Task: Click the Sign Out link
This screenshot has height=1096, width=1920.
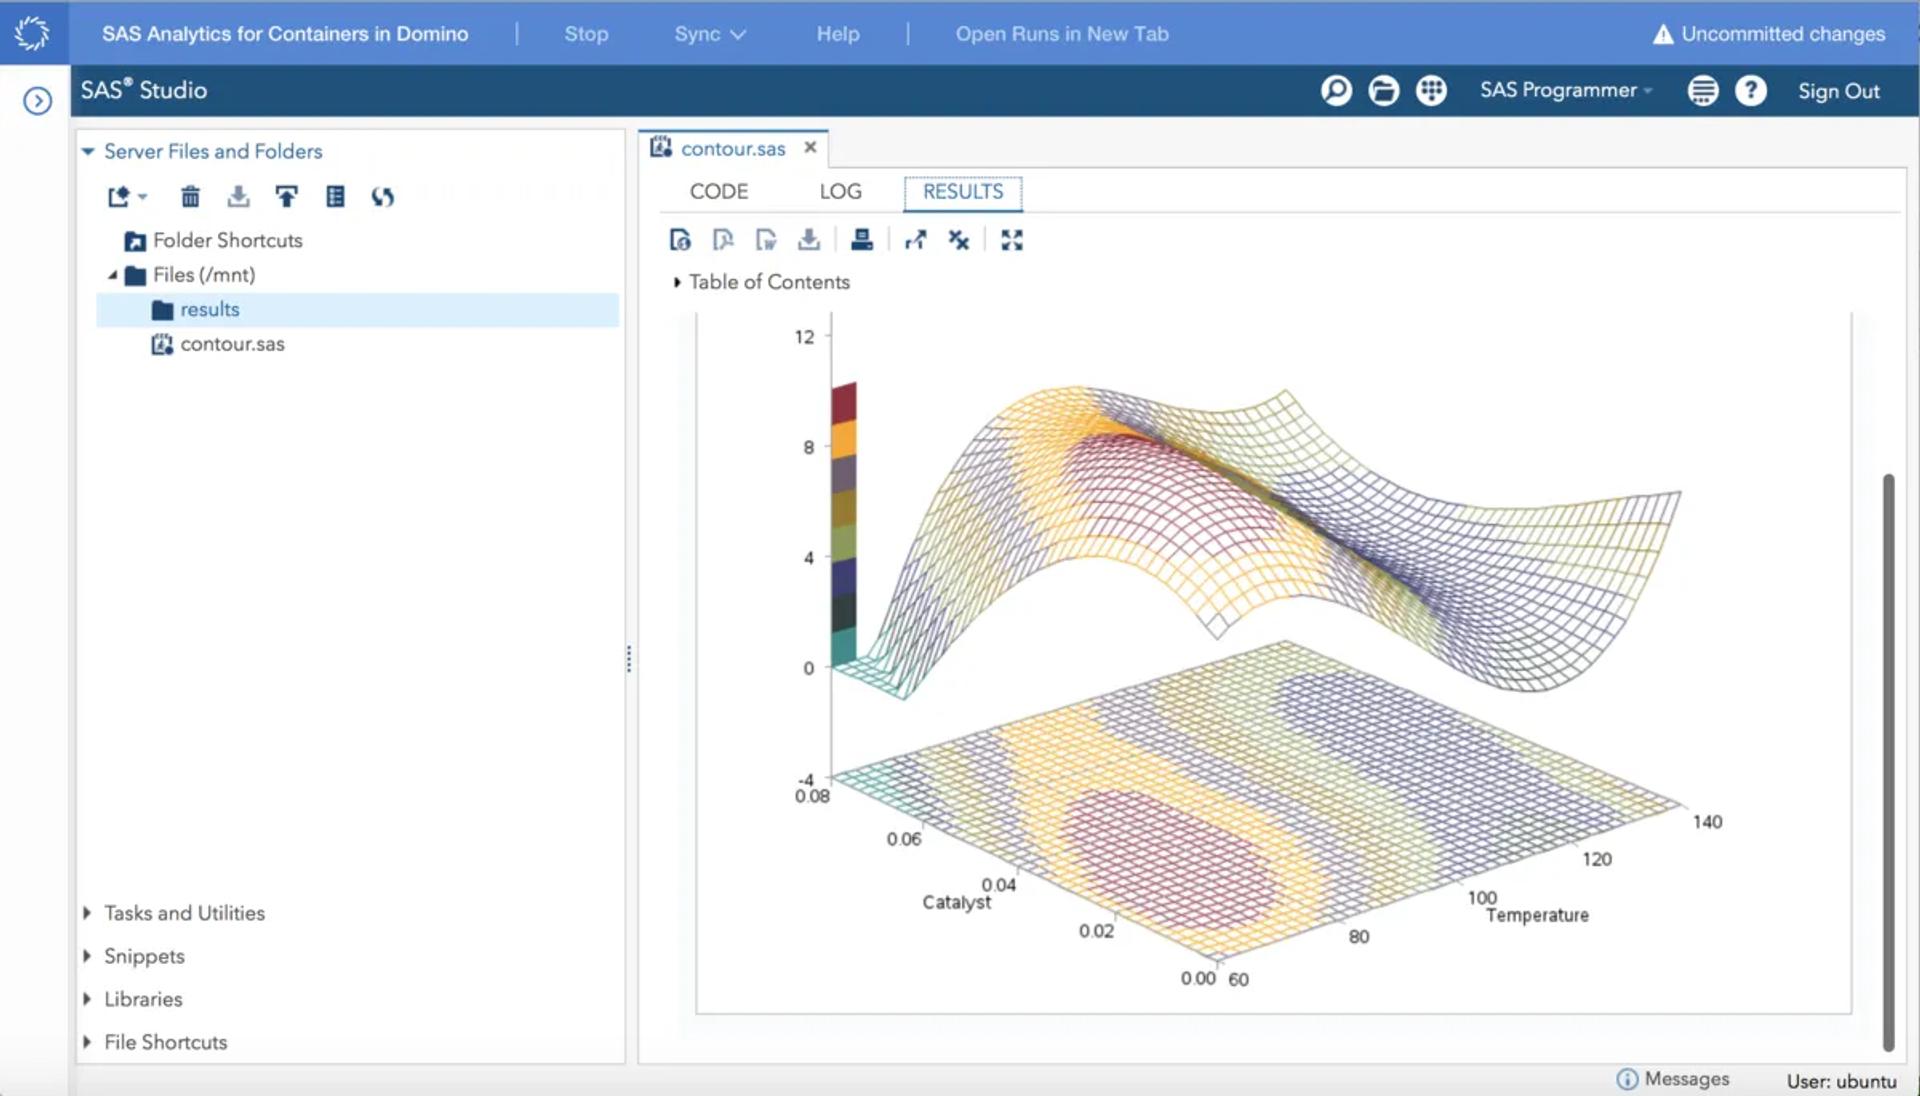Action: point(1838,91)
